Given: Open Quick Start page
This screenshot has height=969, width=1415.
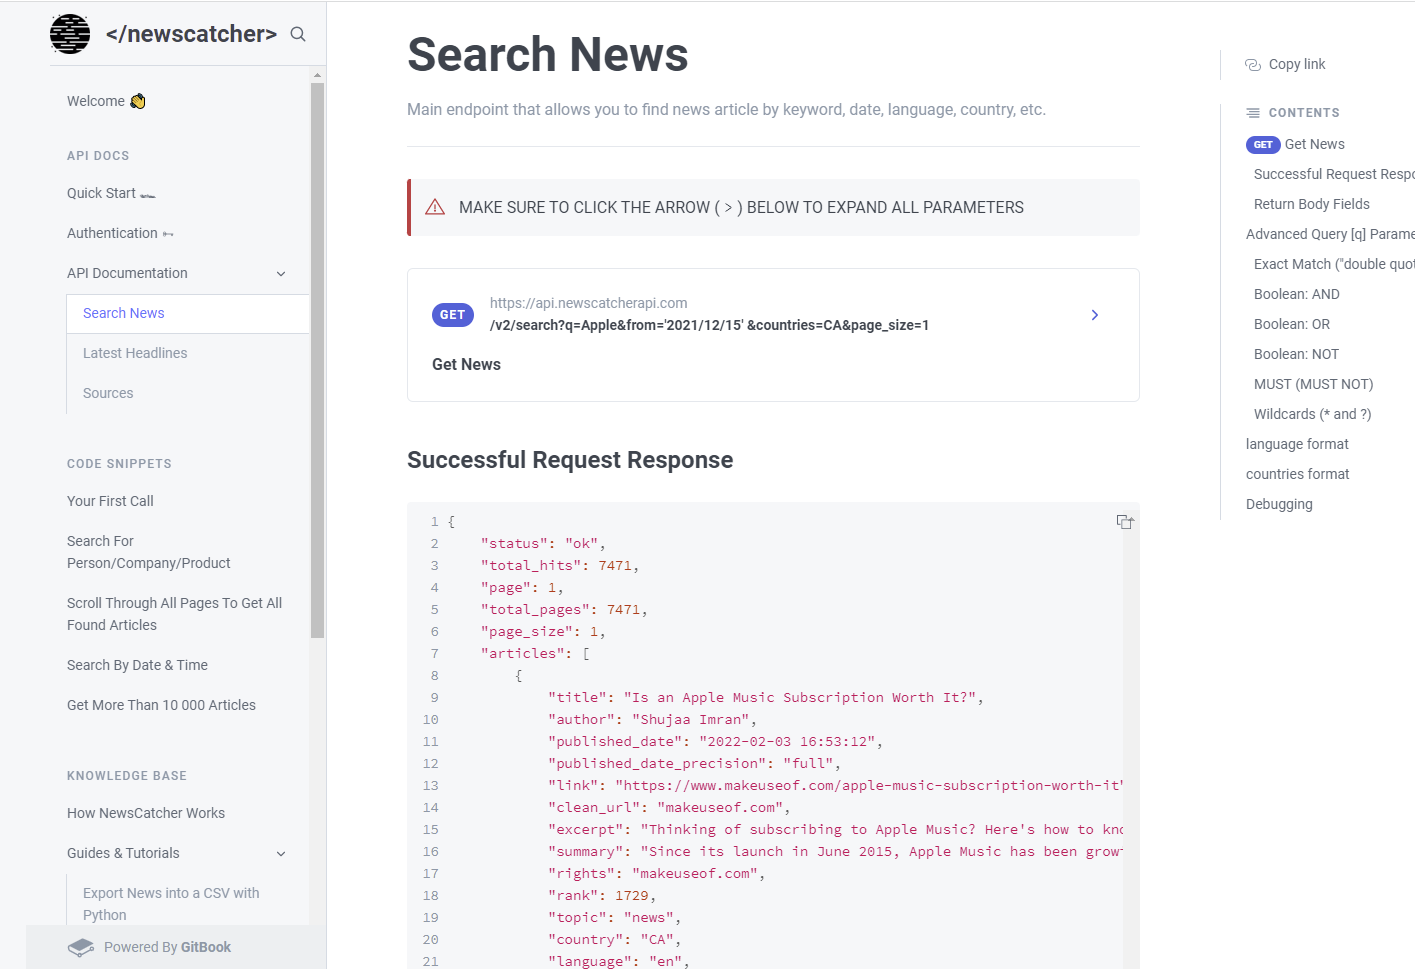Looking at the screenshot, I should pyautogui.click(x=111, y=193).
